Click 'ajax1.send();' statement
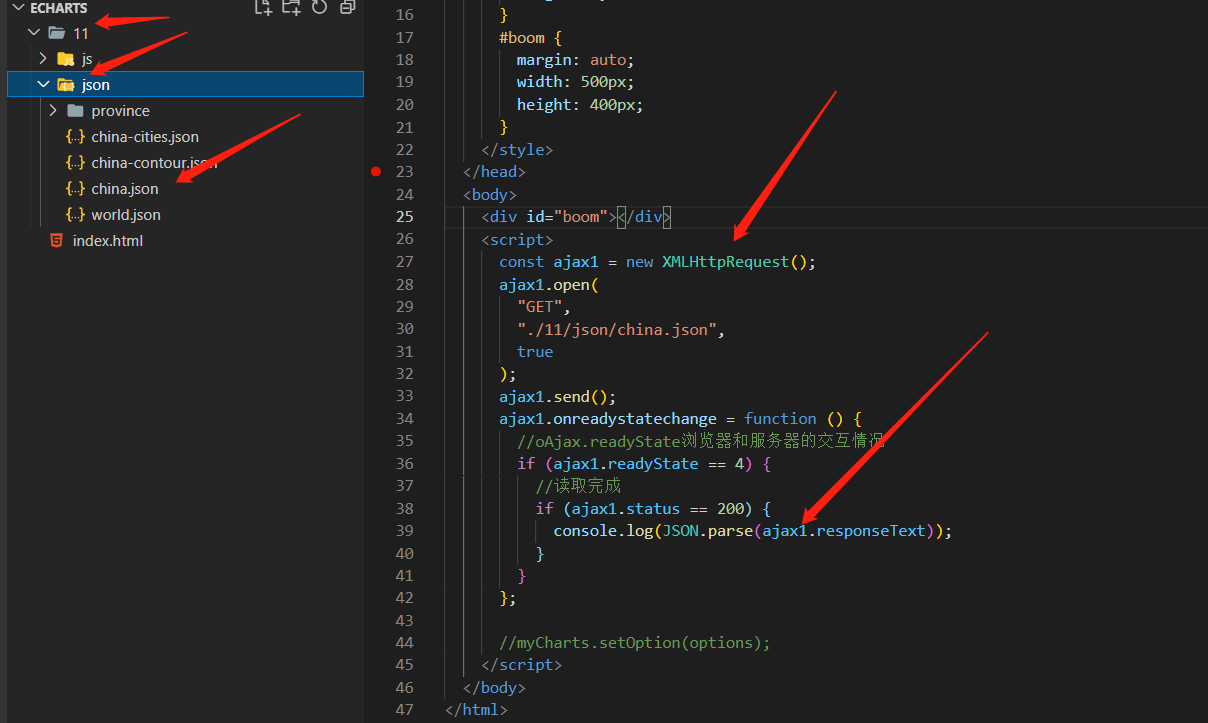This screenshot has height=723, width=1208. [x=558, y=396]
